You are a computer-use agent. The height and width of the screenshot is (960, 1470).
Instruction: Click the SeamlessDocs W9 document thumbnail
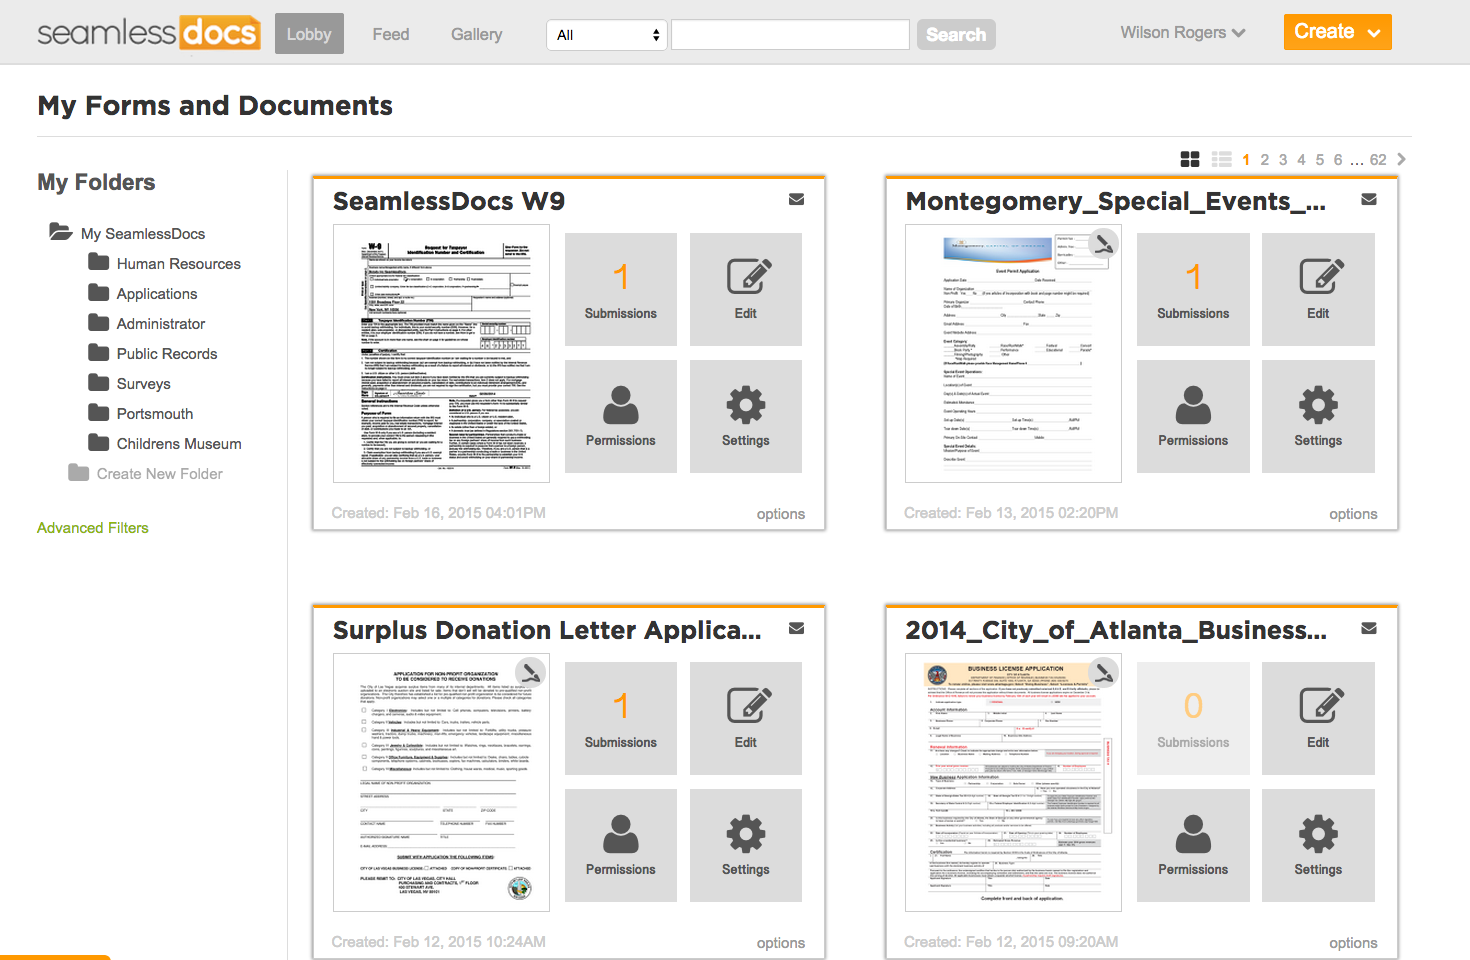click(441, 354)
